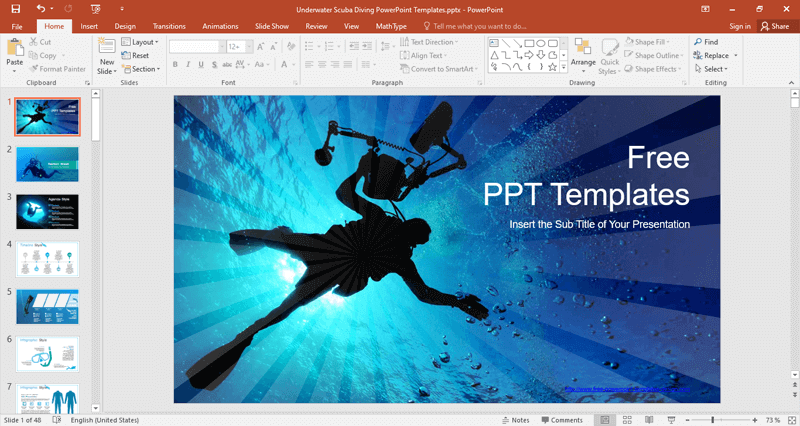The width and height of the screenshot is (800, 426).
Task: Switch to Slide Show tab
Action: coord(272,26)
